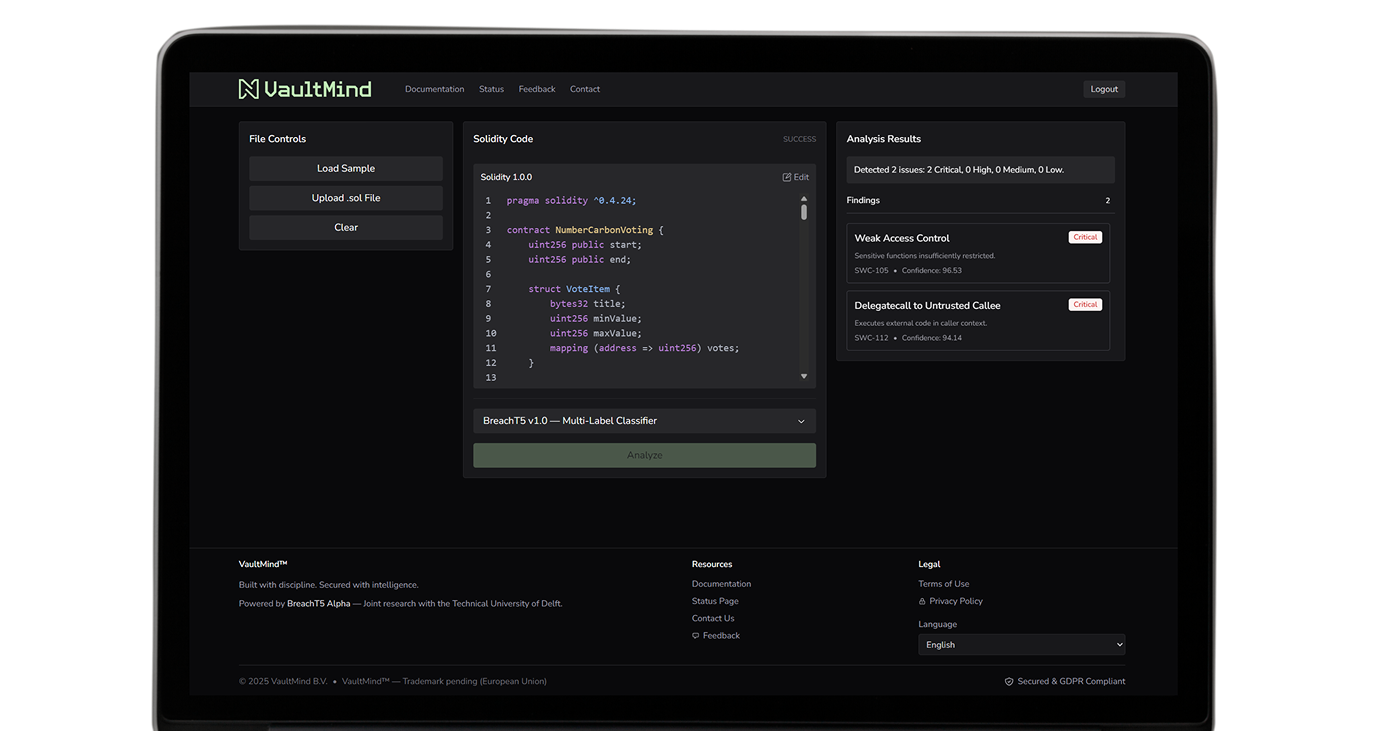Click the pencil Edit icon above the code
This screenshot has width=1386, height=731.
[x=787, y=177]
